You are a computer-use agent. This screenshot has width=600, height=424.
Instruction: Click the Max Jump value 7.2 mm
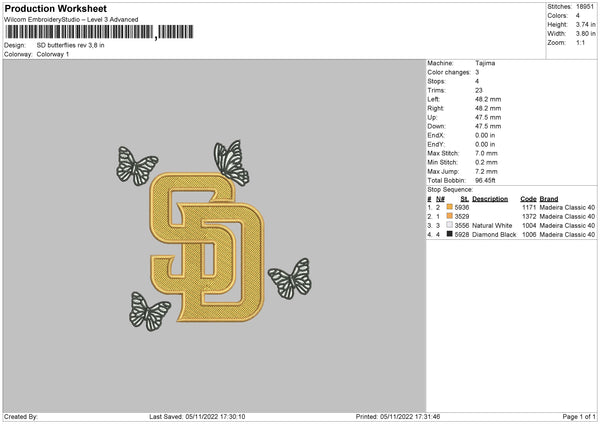pyautogui.click(x=486, y=171)
